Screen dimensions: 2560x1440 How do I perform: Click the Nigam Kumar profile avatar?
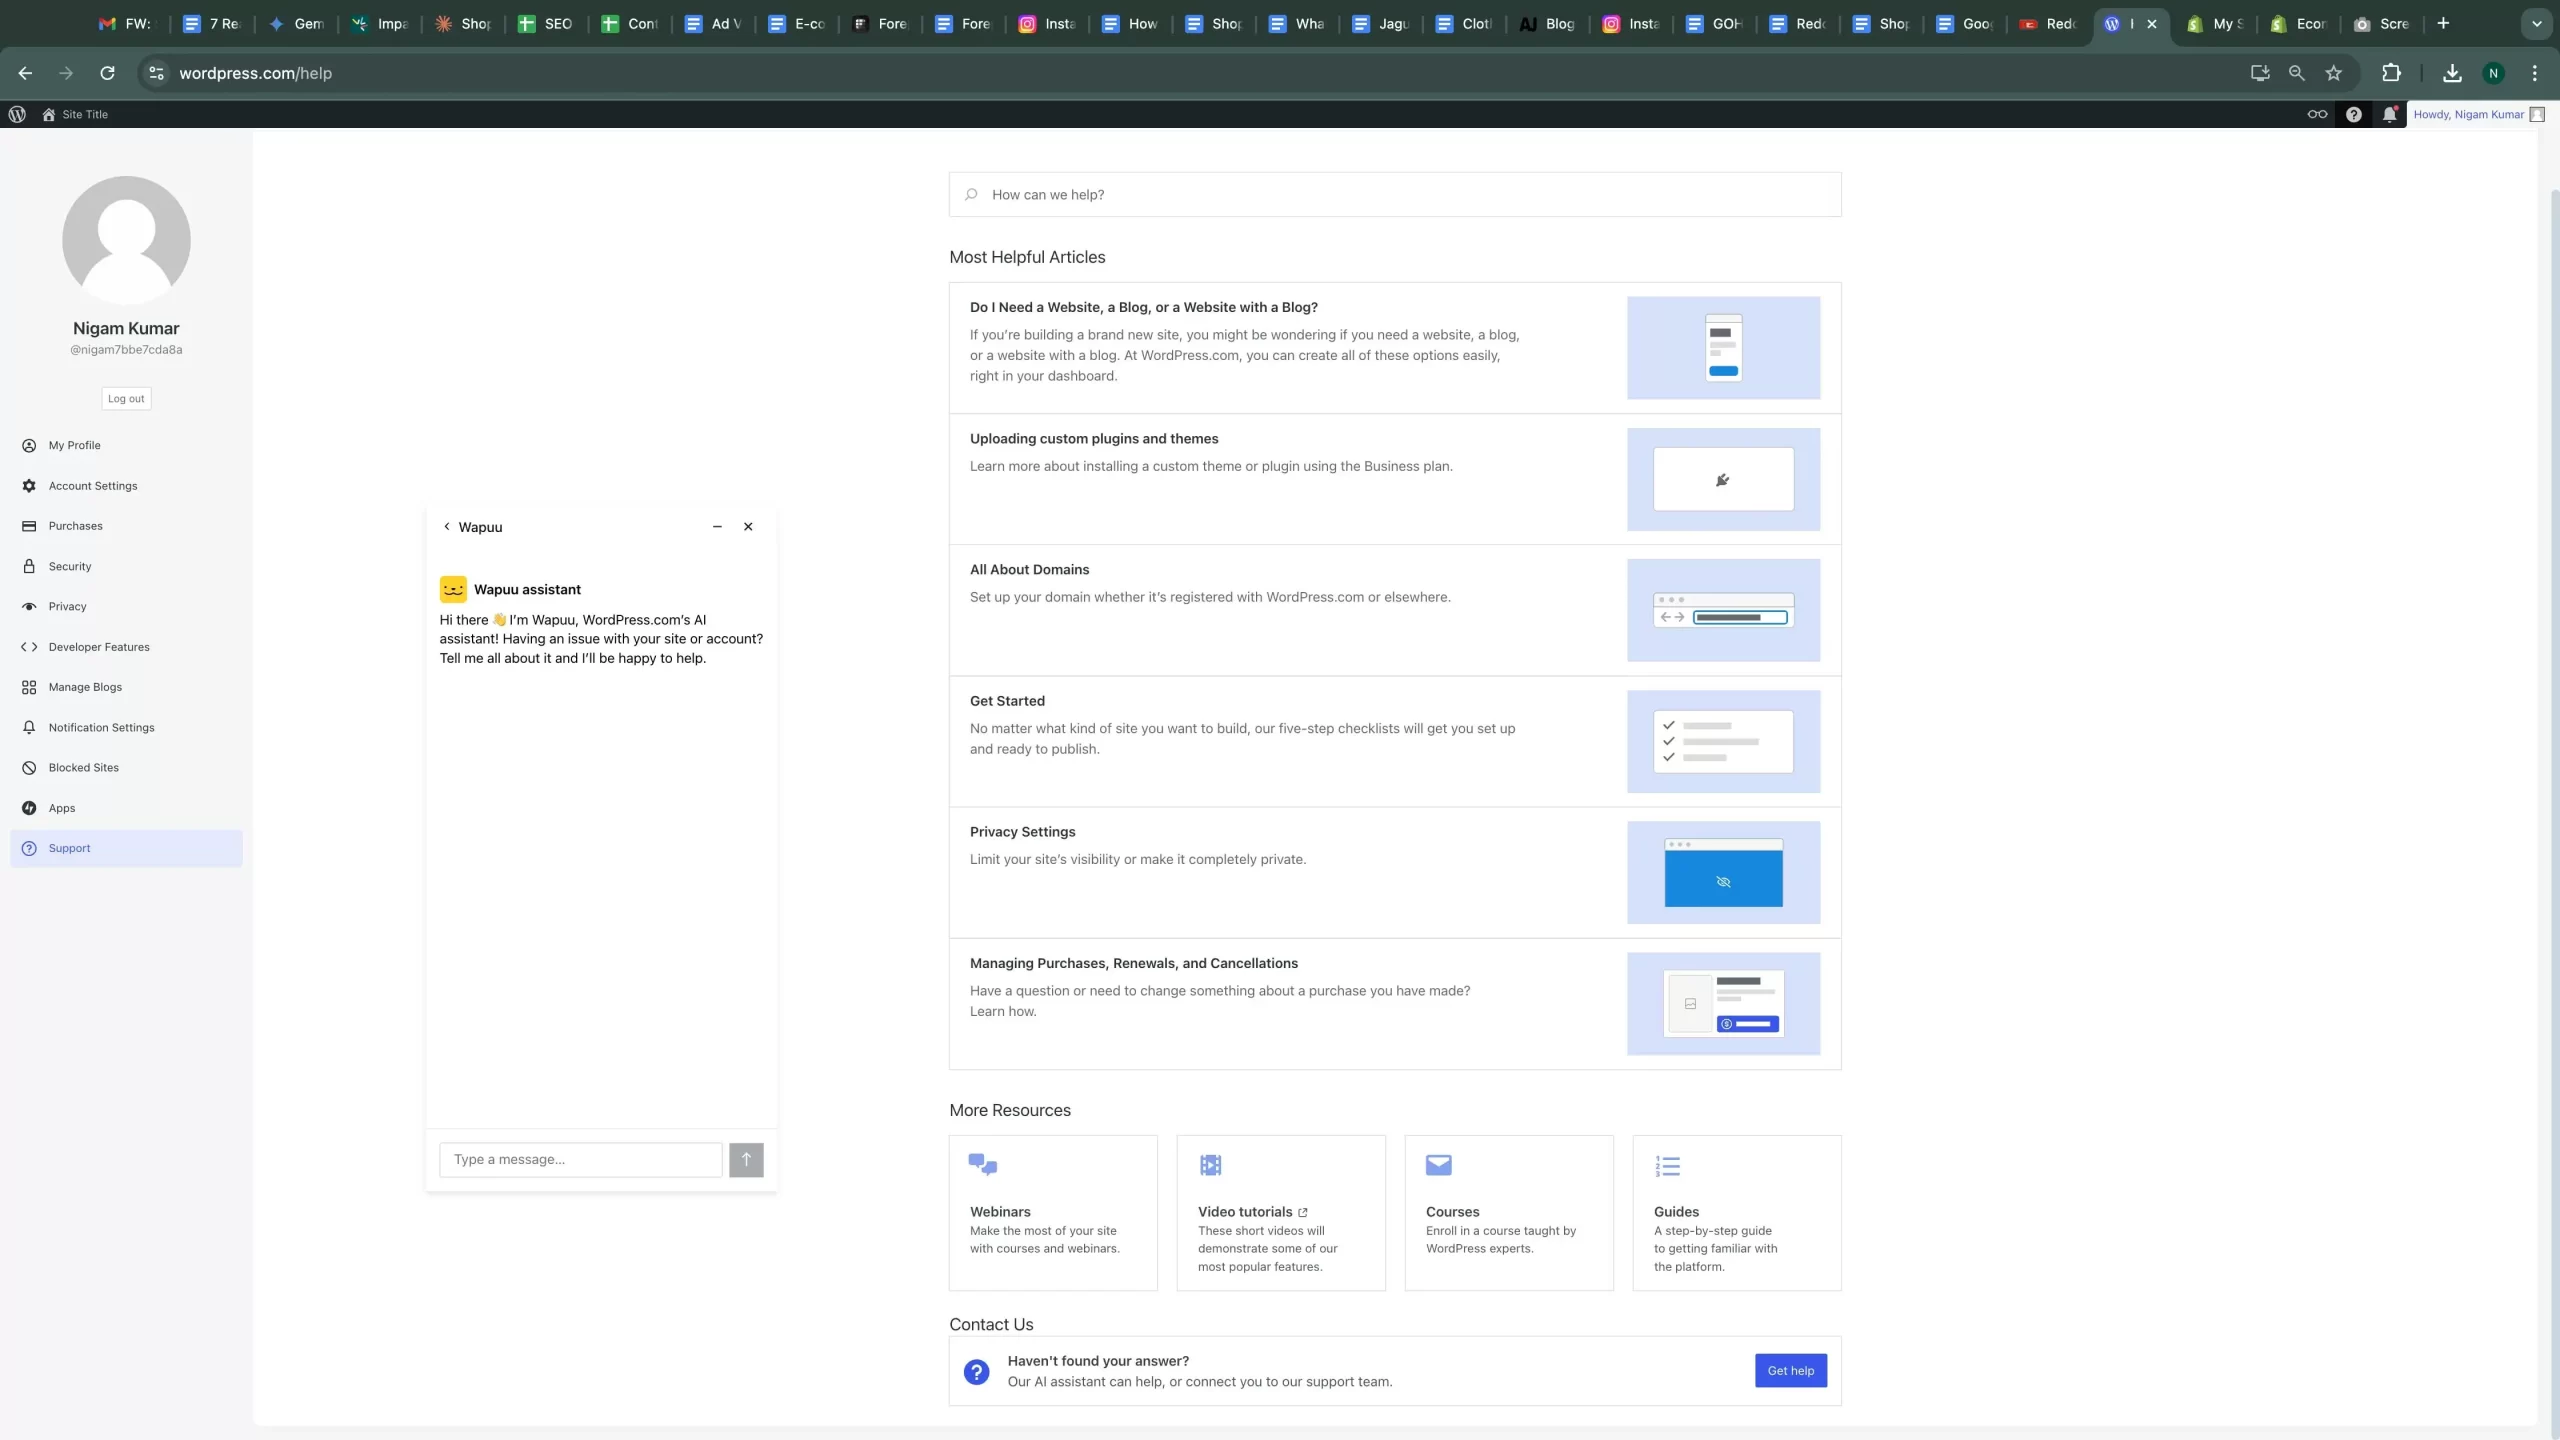pos(126,240)
